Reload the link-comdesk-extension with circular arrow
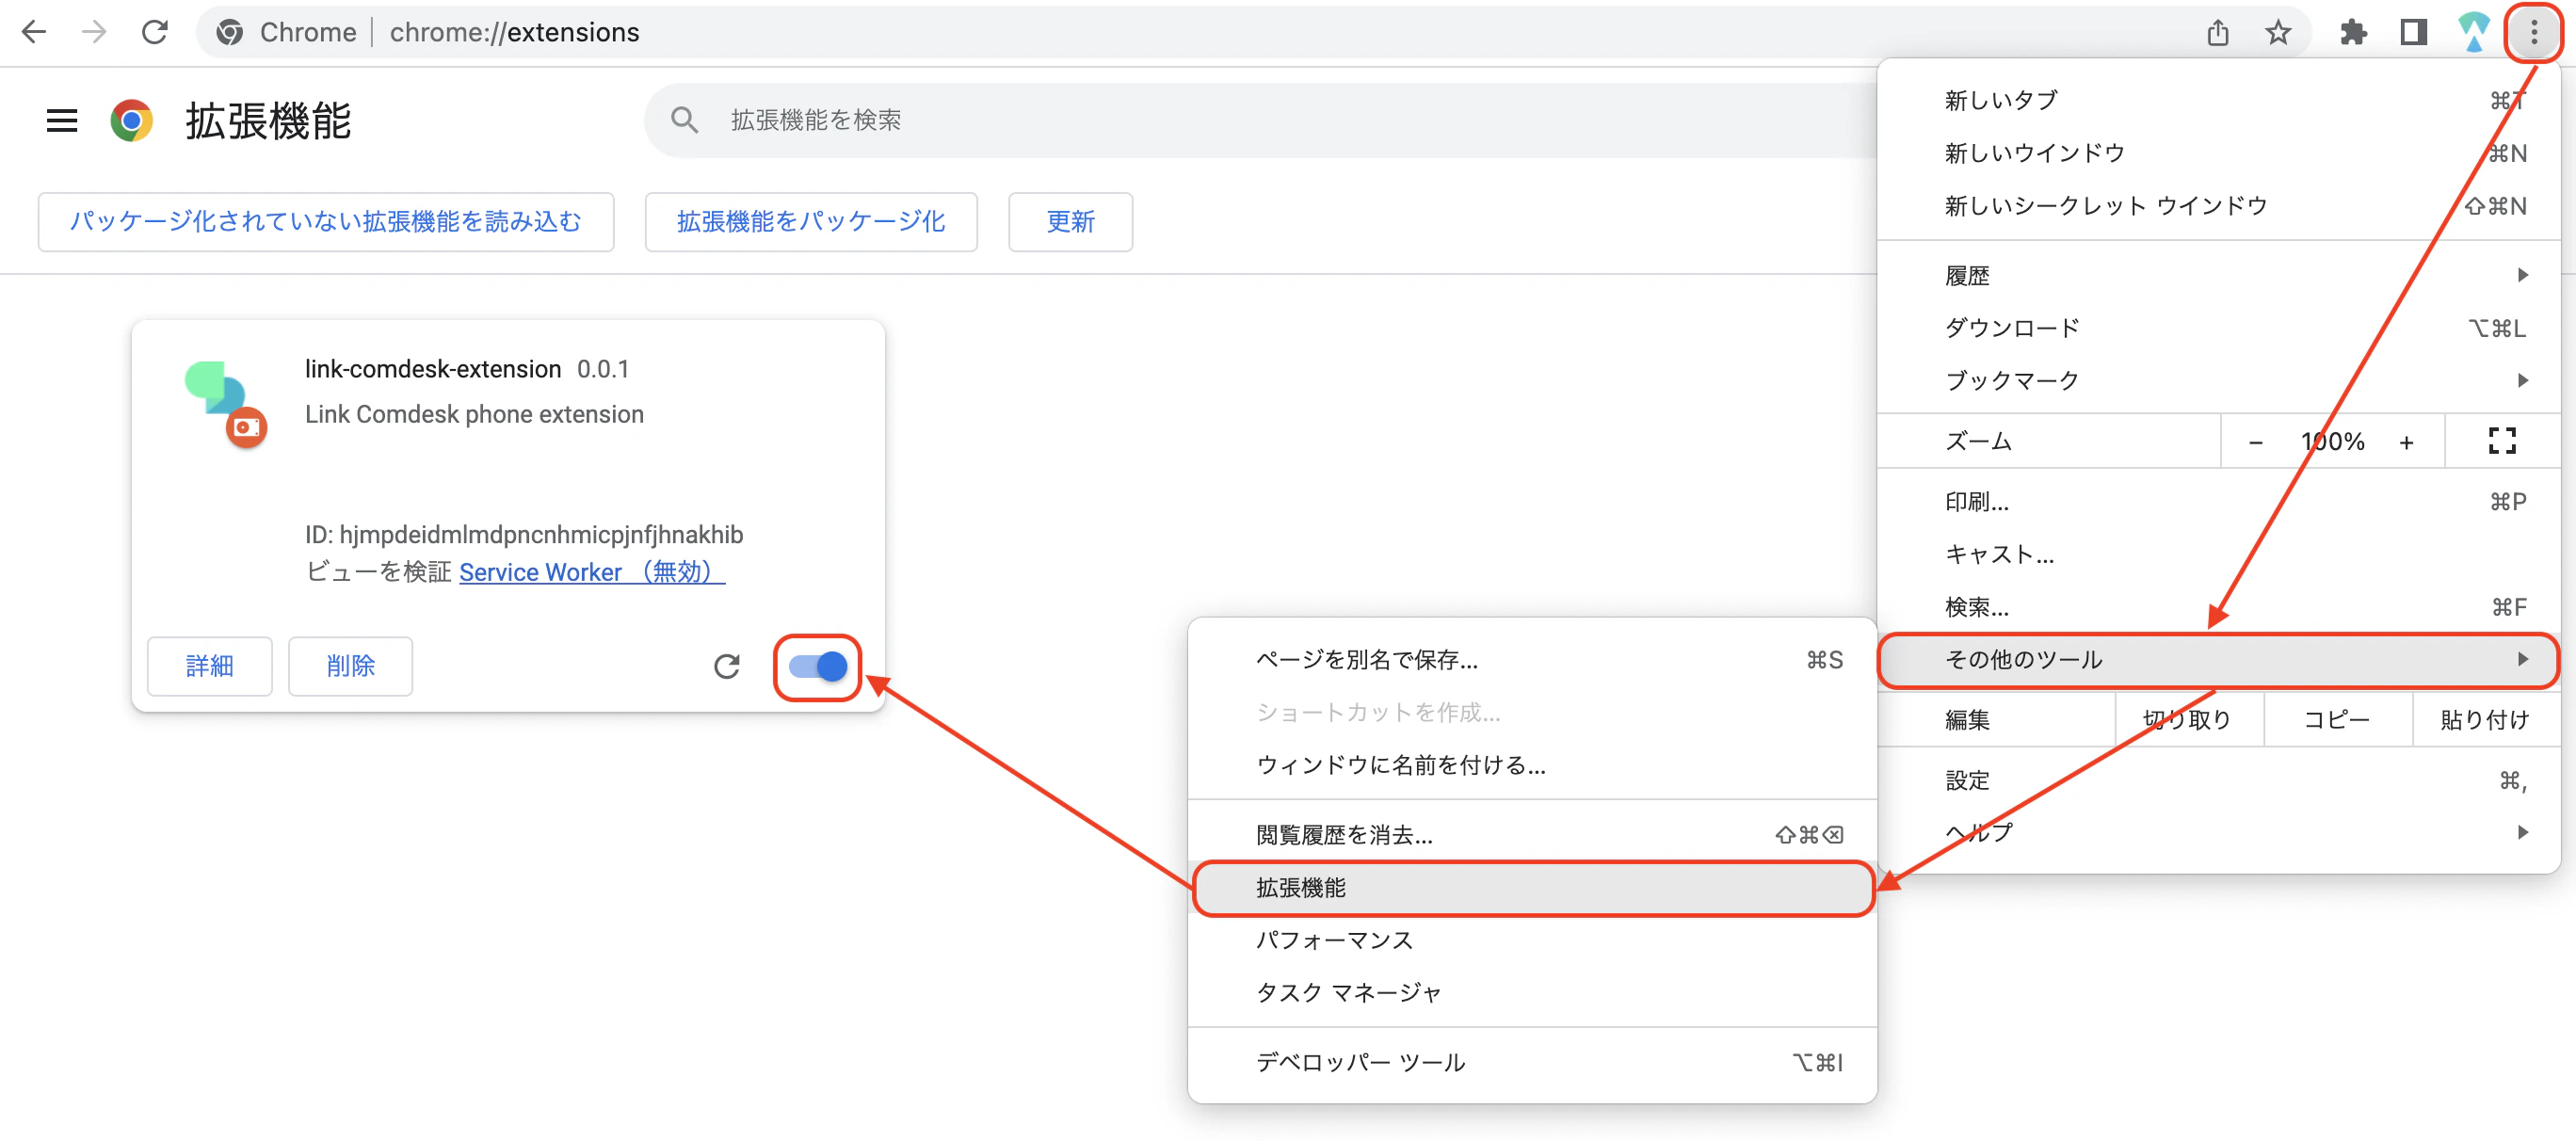The width and height of the screenshot is (2576, 1141). (x=727, y=666)
